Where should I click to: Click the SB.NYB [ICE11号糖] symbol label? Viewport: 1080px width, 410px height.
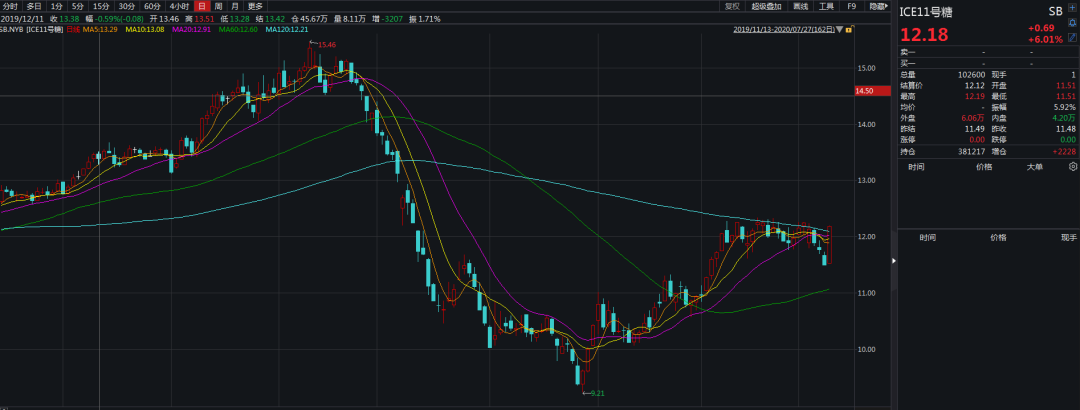click(31, 30)
